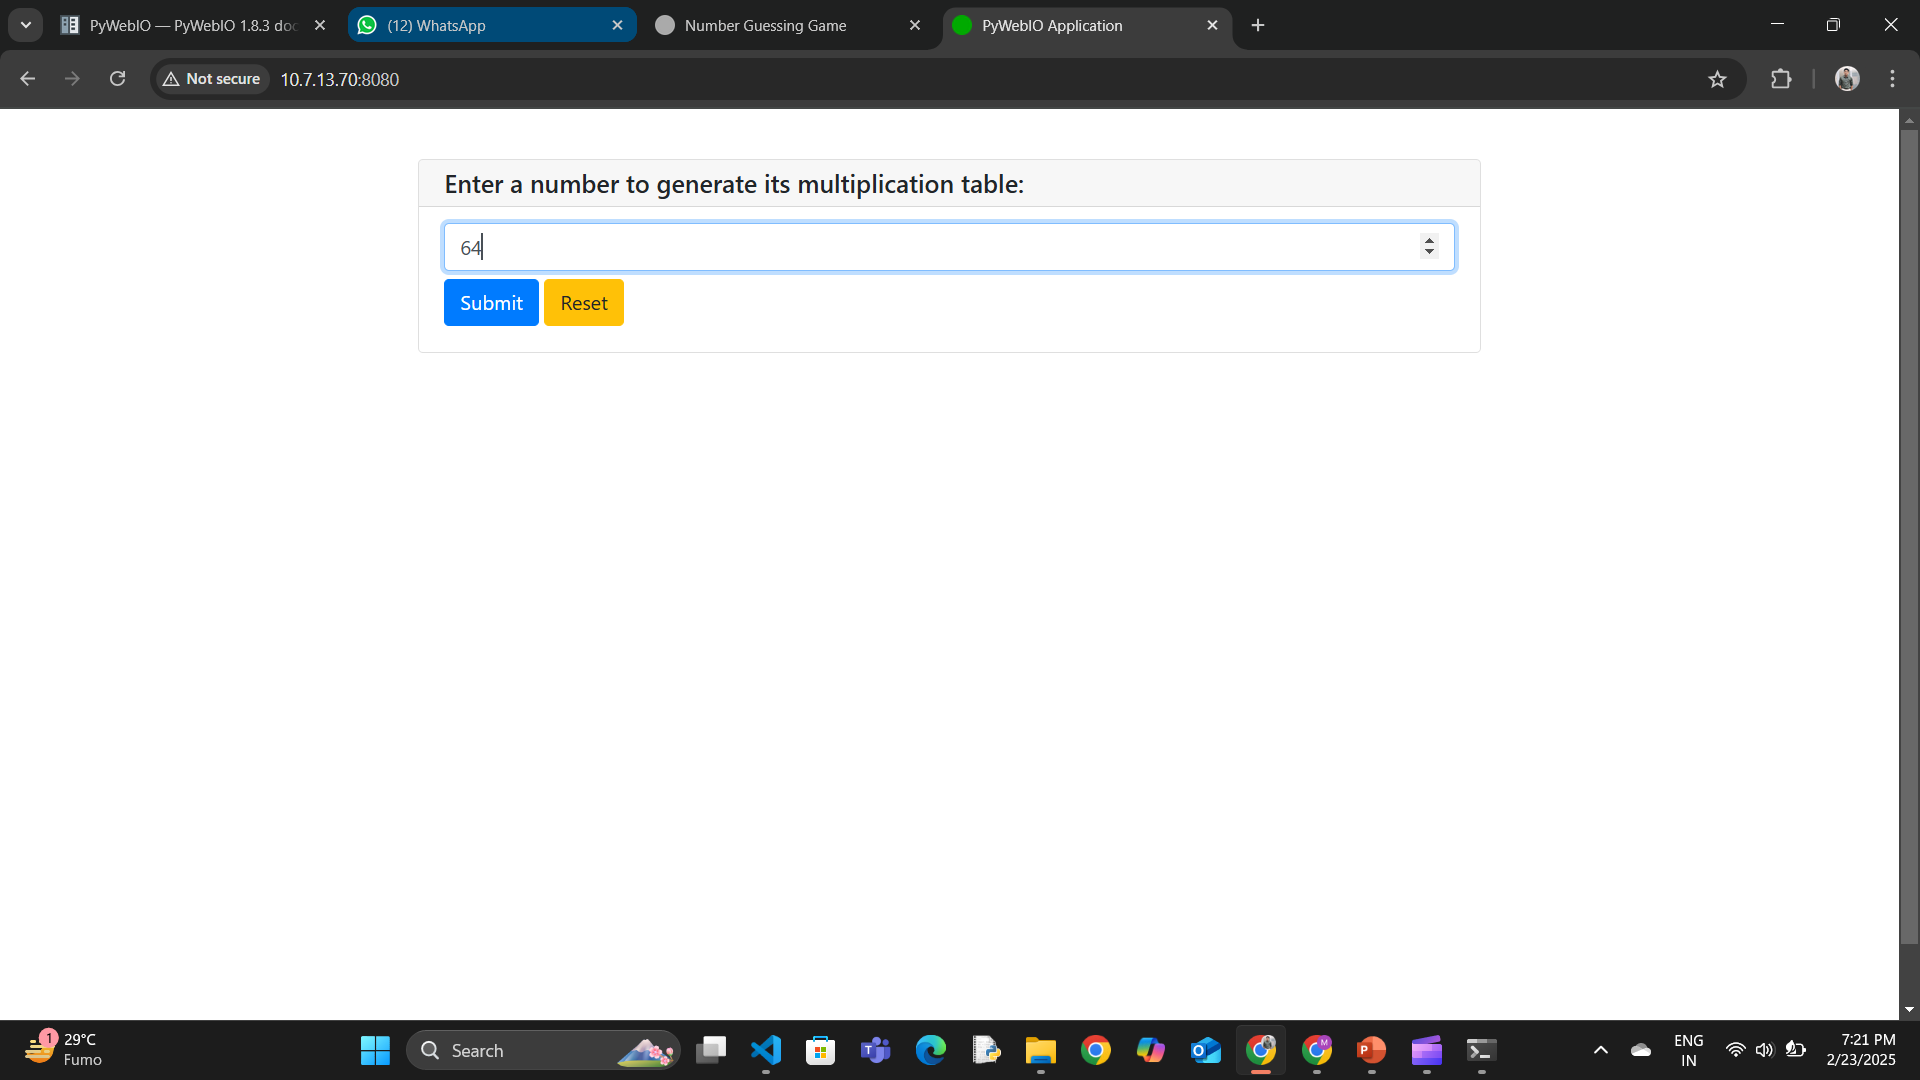The image size is (1920, 1080).
Task: Open the Extensions puzzle icon
Action: click(1781, 79)
